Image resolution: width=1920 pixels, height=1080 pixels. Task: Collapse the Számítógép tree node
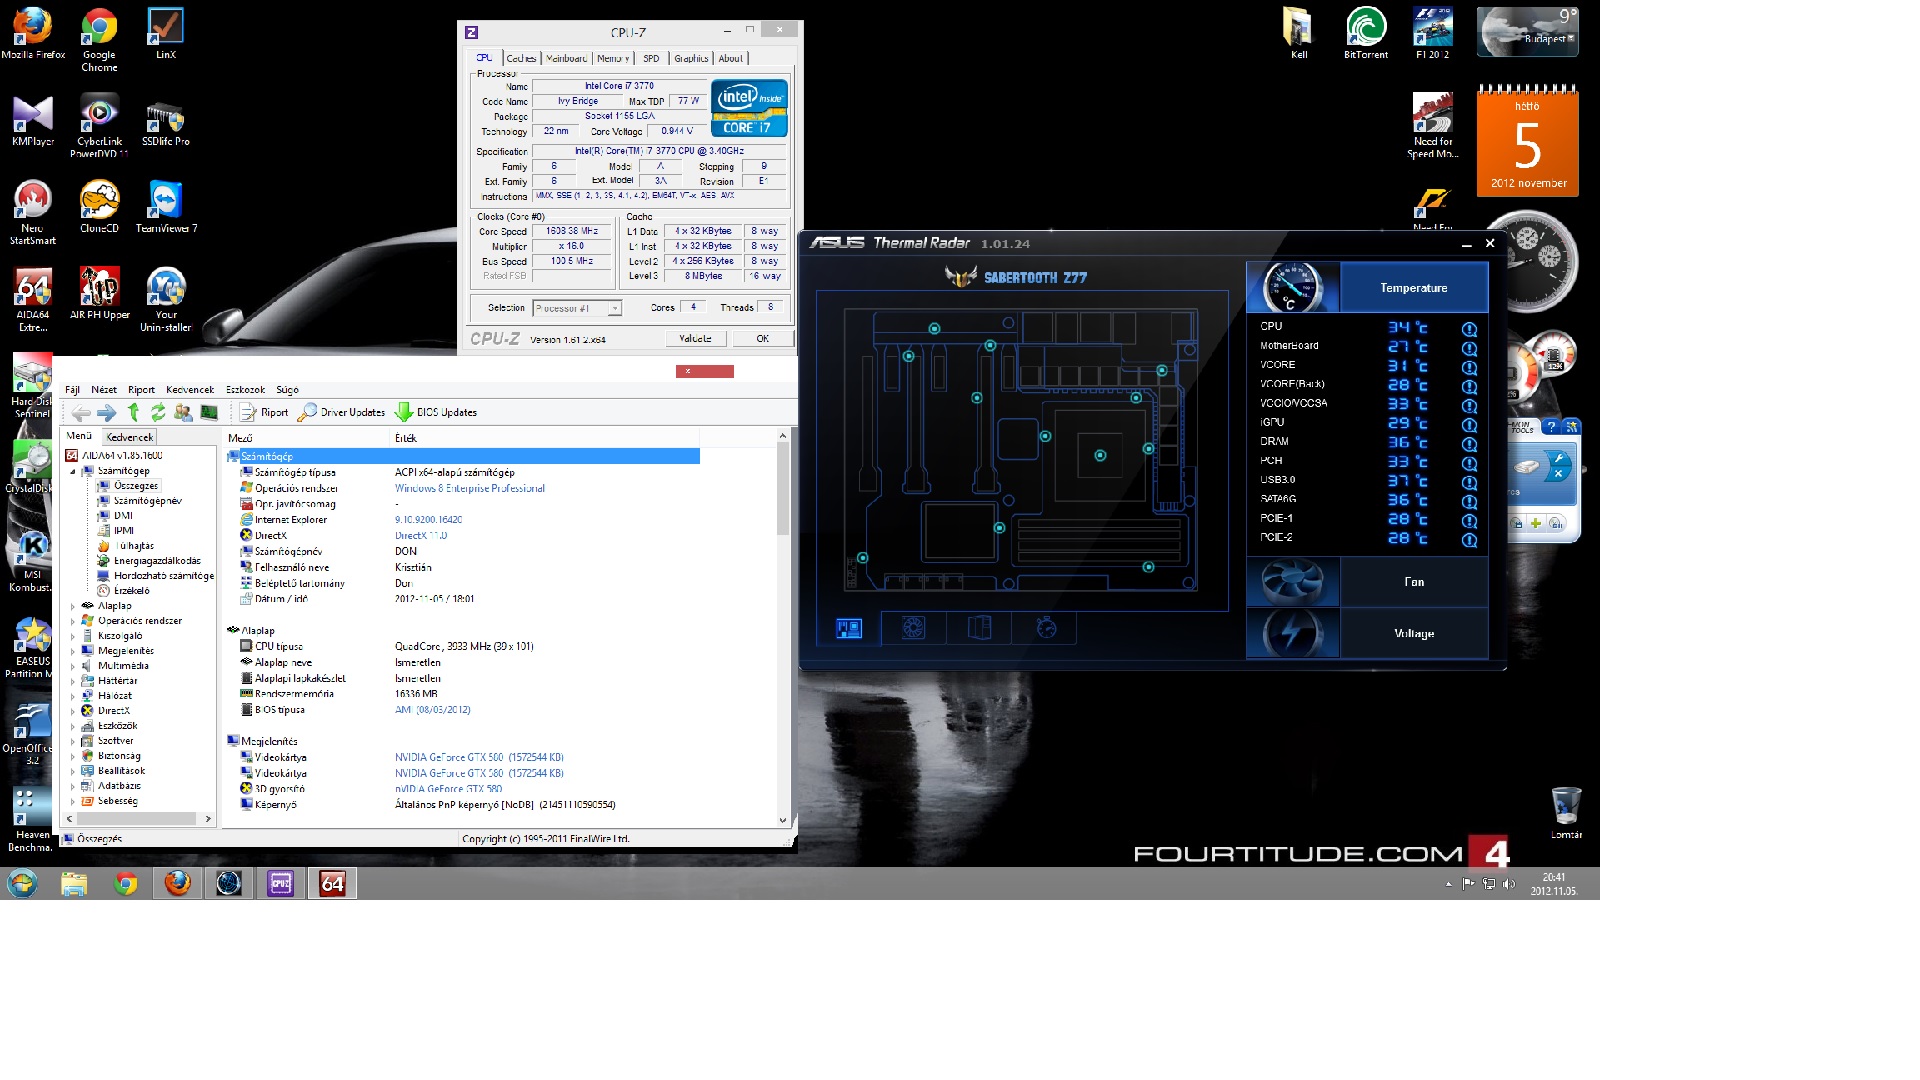(73, 471)
